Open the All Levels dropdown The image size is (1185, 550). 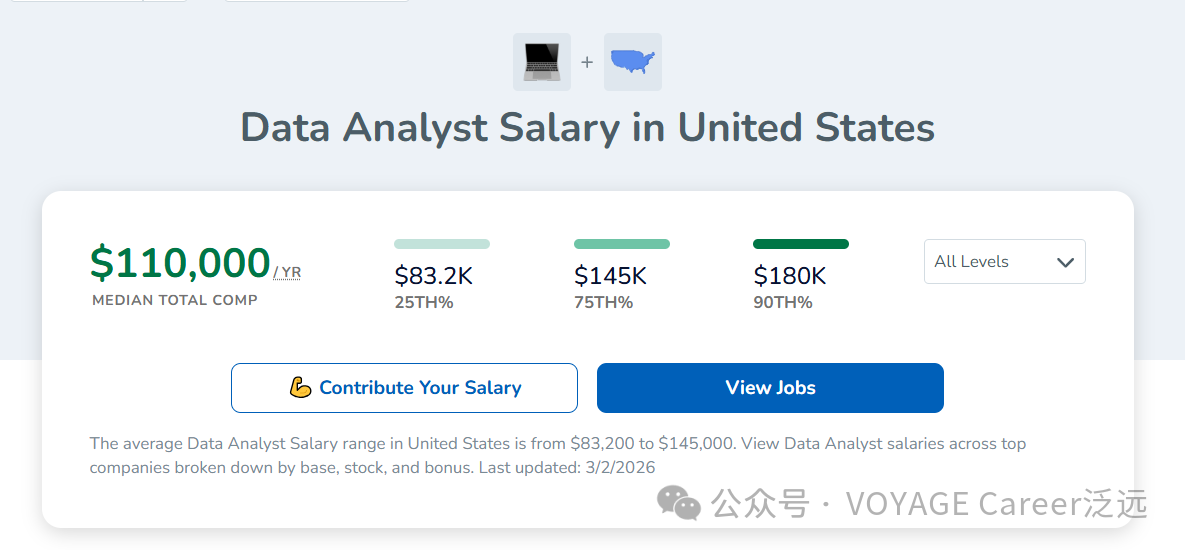tap(1004, 262)
